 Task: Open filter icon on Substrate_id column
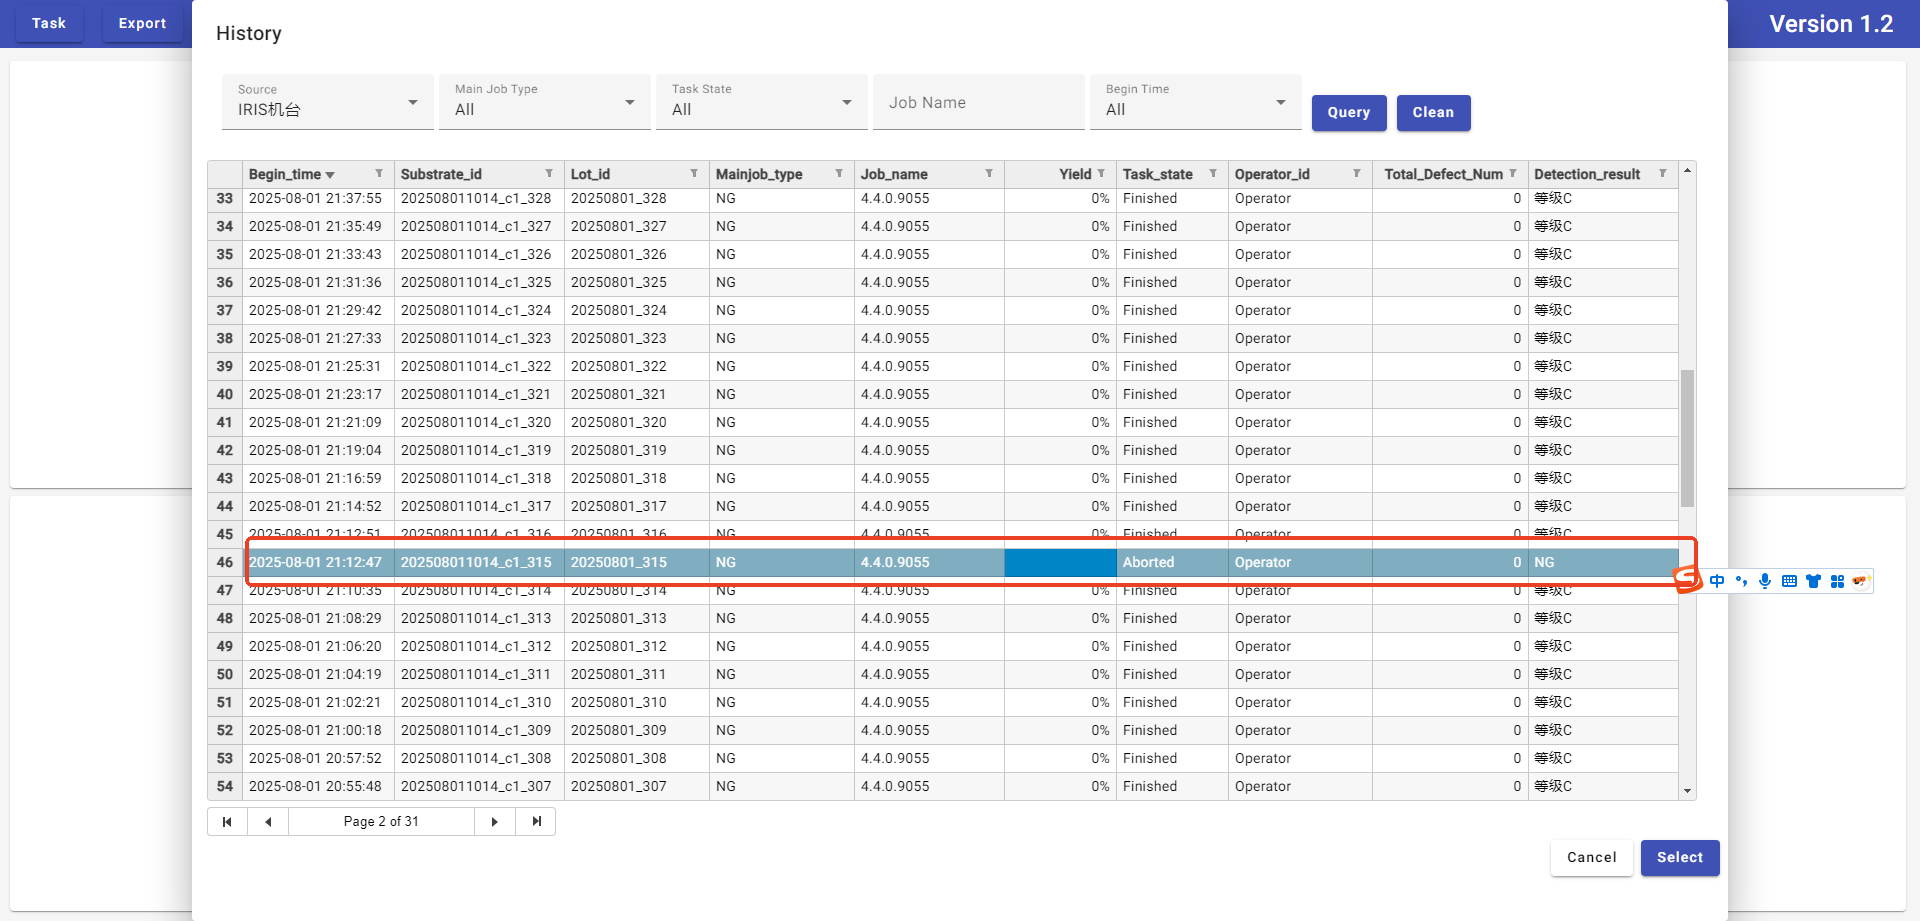[x=549, y=174]
